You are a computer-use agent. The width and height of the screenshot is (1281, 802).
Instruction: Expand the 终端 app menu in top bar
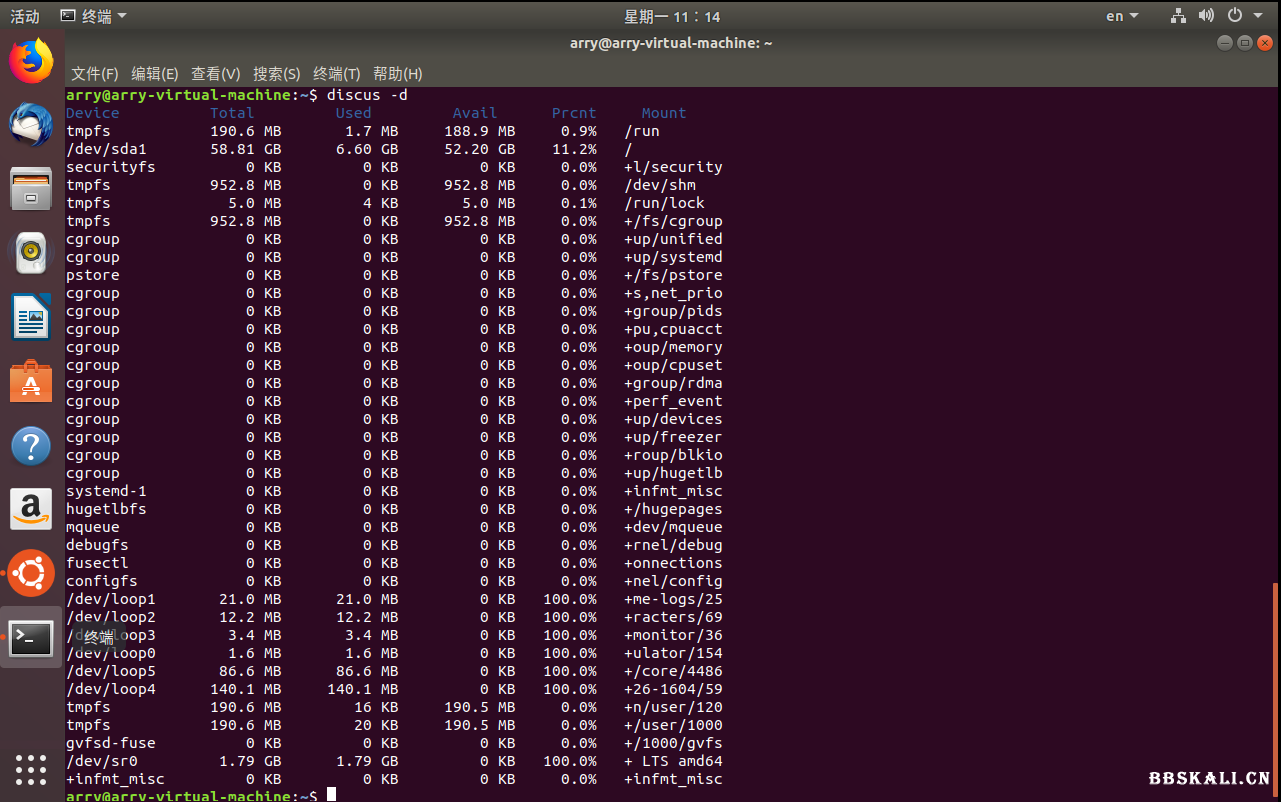[94, 16]
